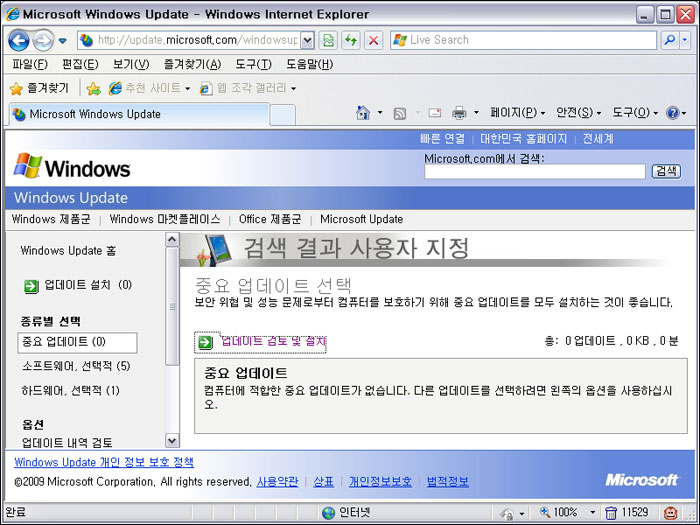Open the 페이지(P) command bar menu
Screen dimensions: 700x525
(x=517, y=112)
